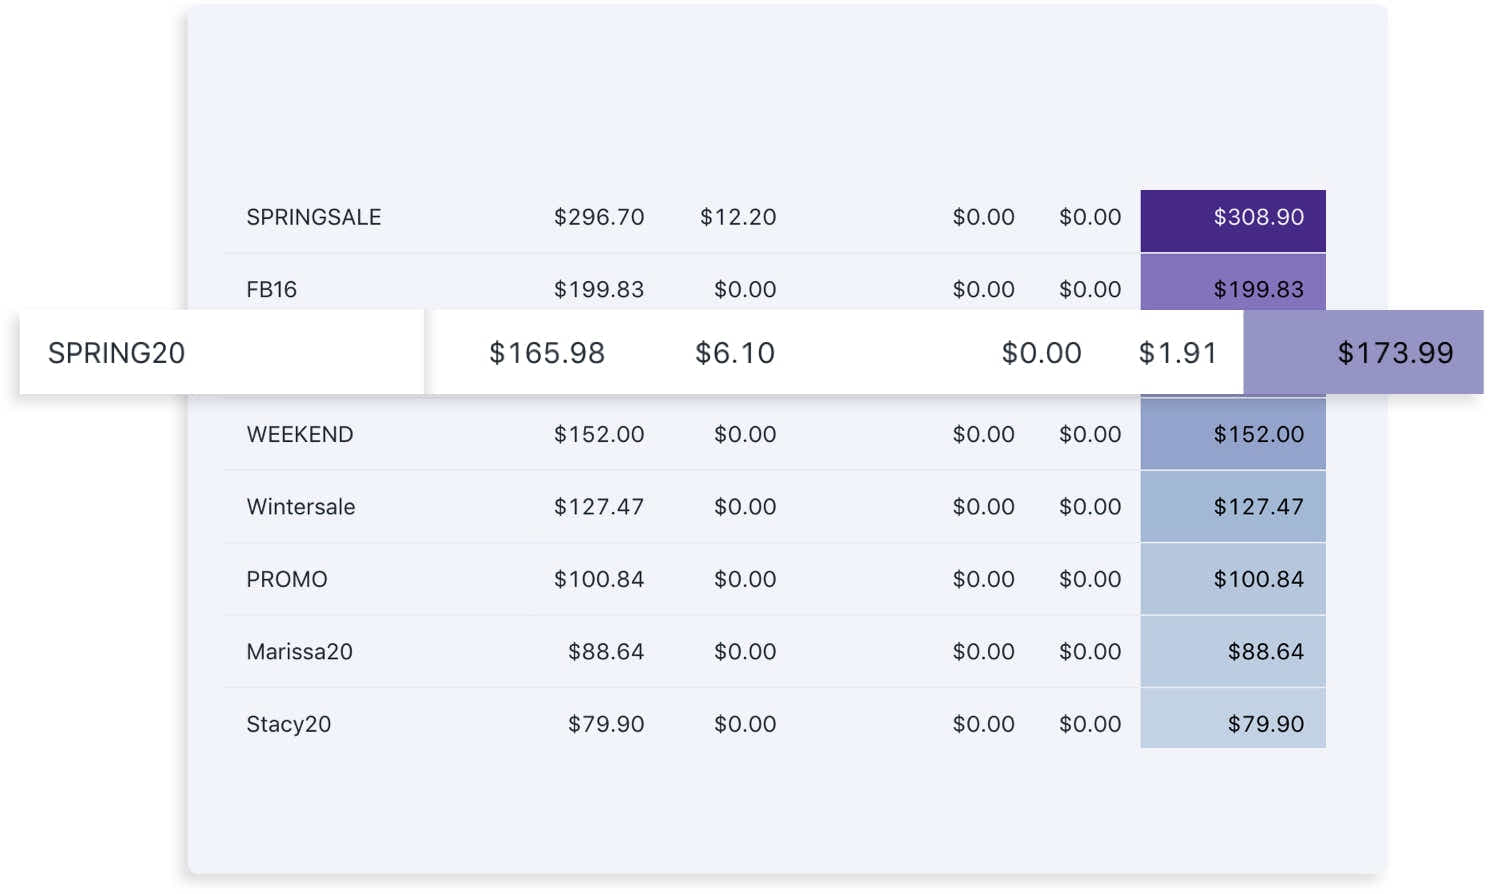Viewport: 1488px width, 894px height.
Task: Select the $6.10 value cell
Action: [x=734, y=353]
